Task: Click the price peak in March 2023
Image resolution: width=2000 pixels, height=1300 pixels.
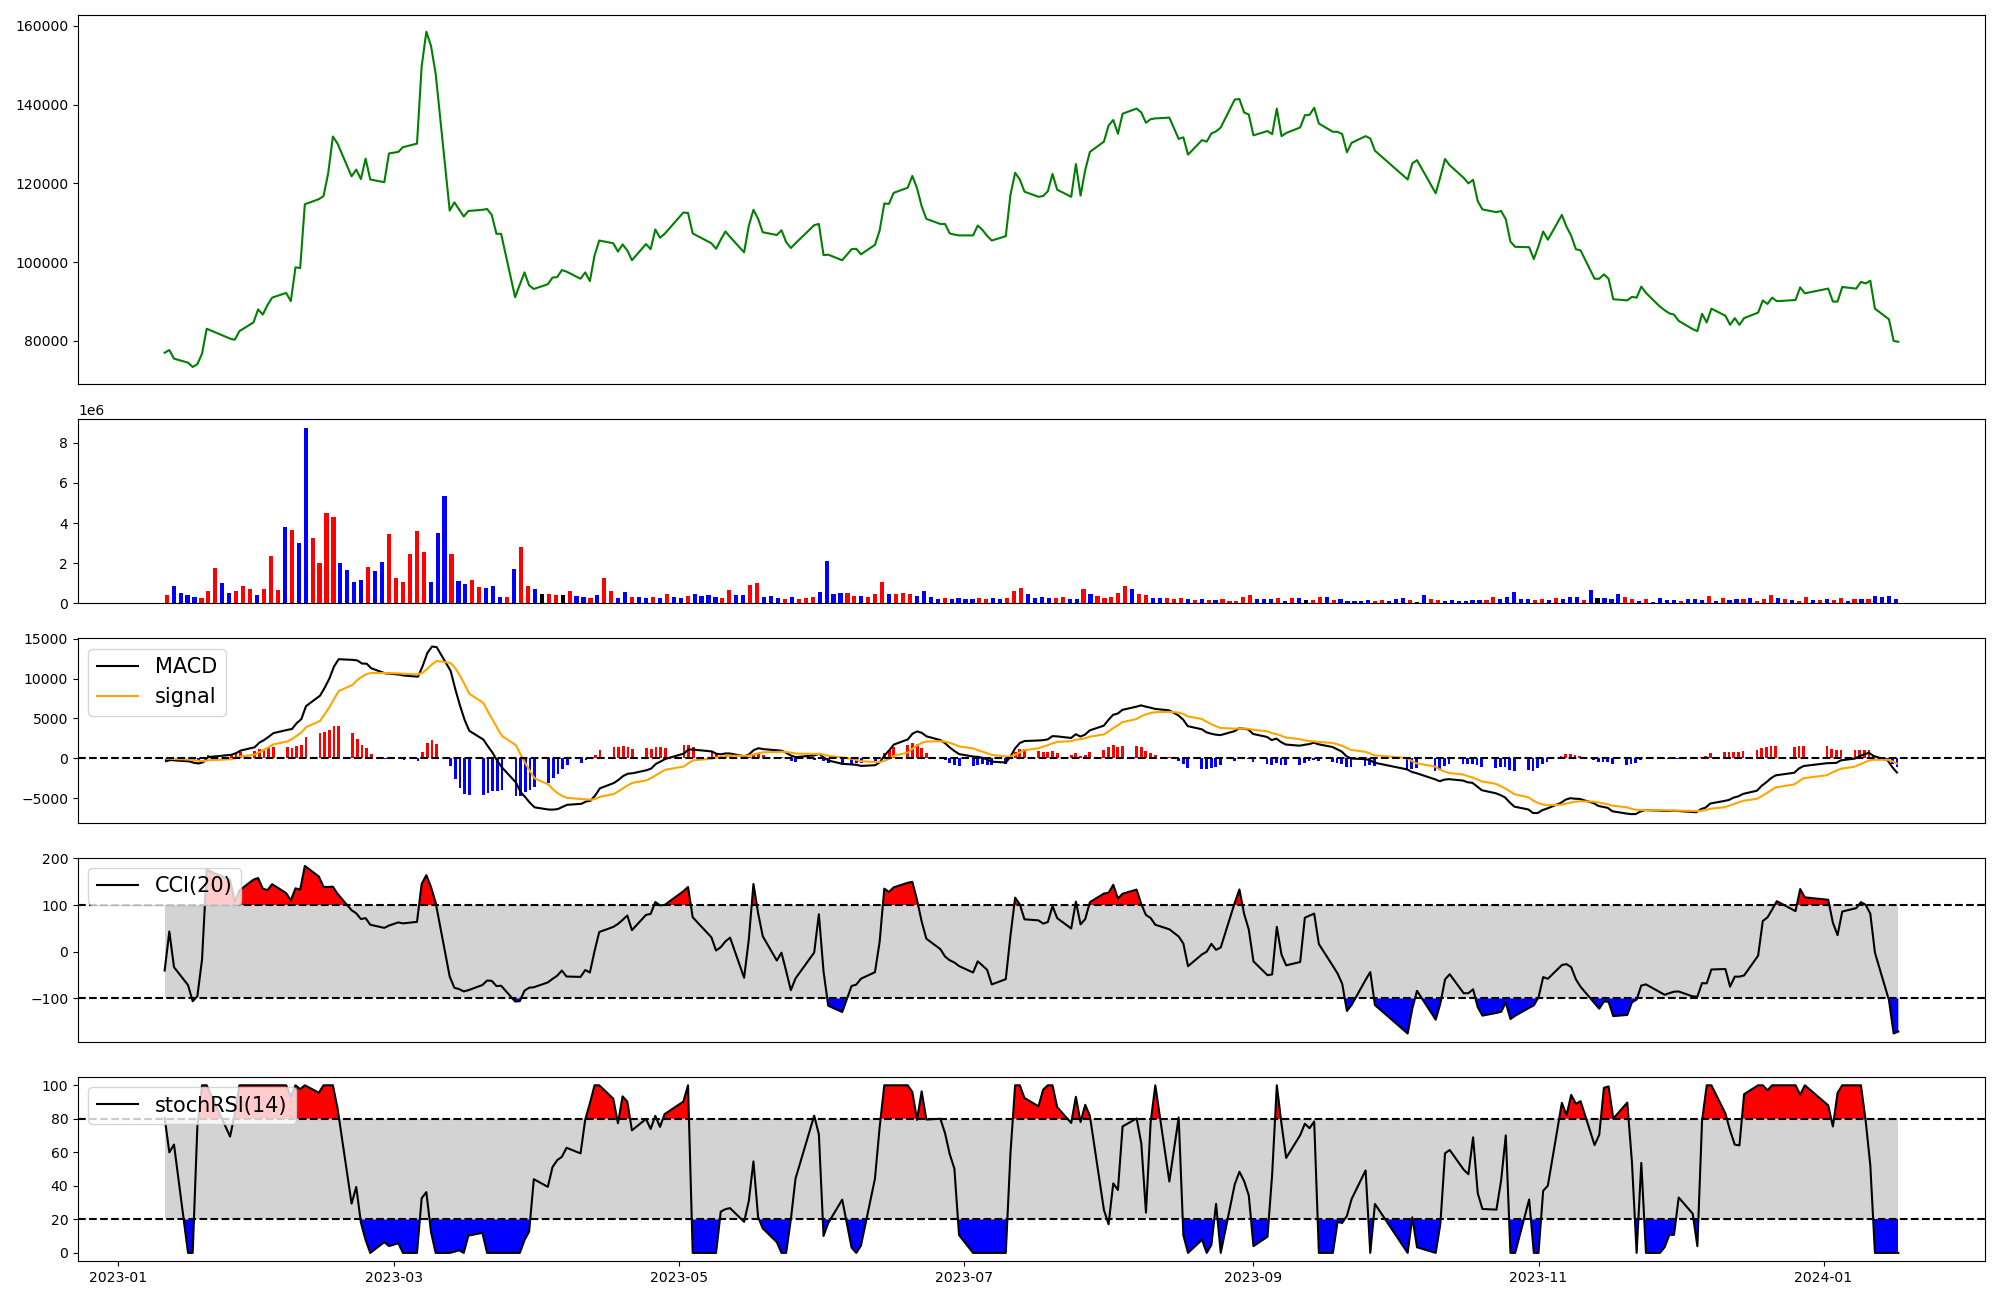Action: click(426, 32)
